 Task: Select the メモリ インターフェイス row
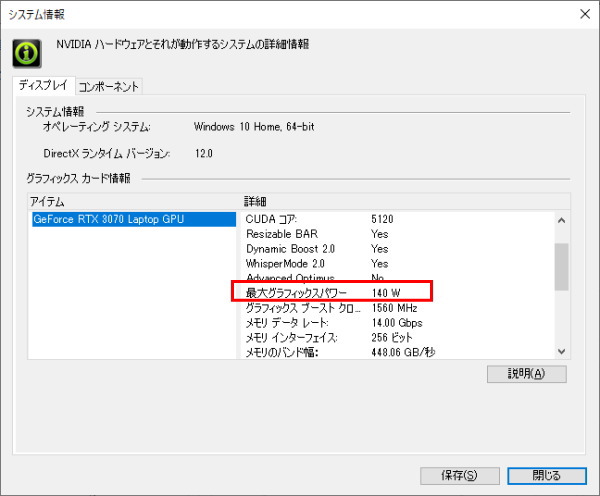pyautogui.click(x=398, y=338)
